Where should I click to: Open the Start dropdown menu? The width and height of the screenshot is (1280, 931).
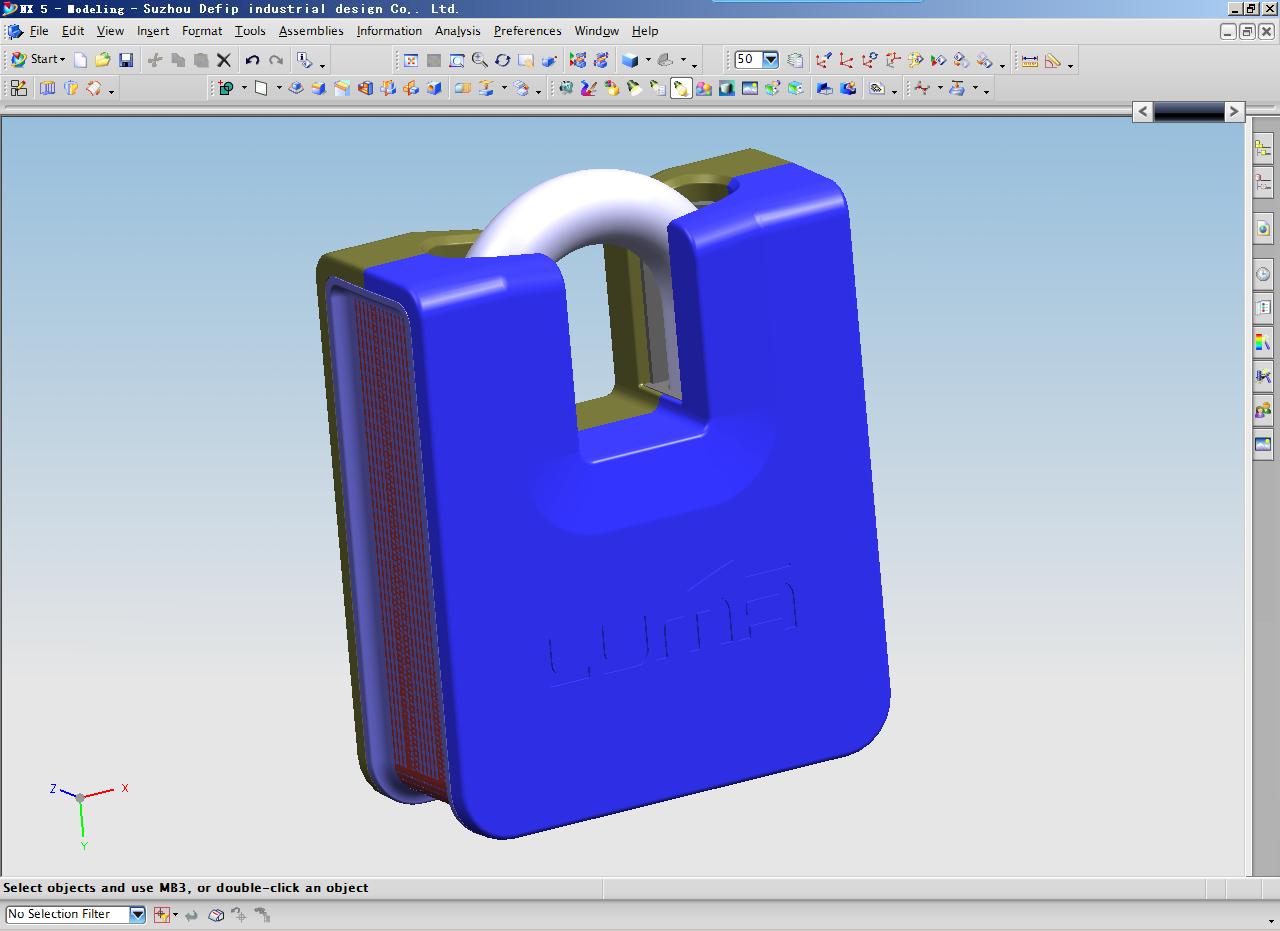coord(38,60)
